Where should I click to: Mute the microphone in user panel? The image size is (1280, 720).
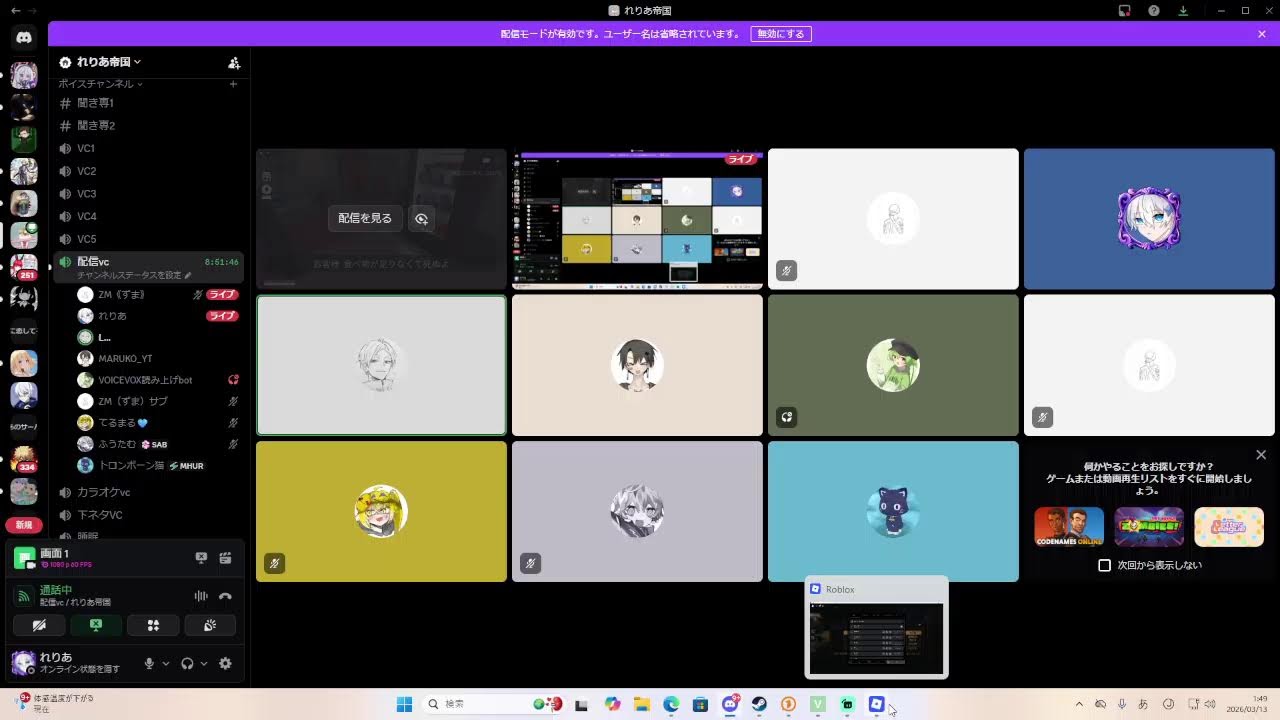pyautogui.click(x=150, y=663)
